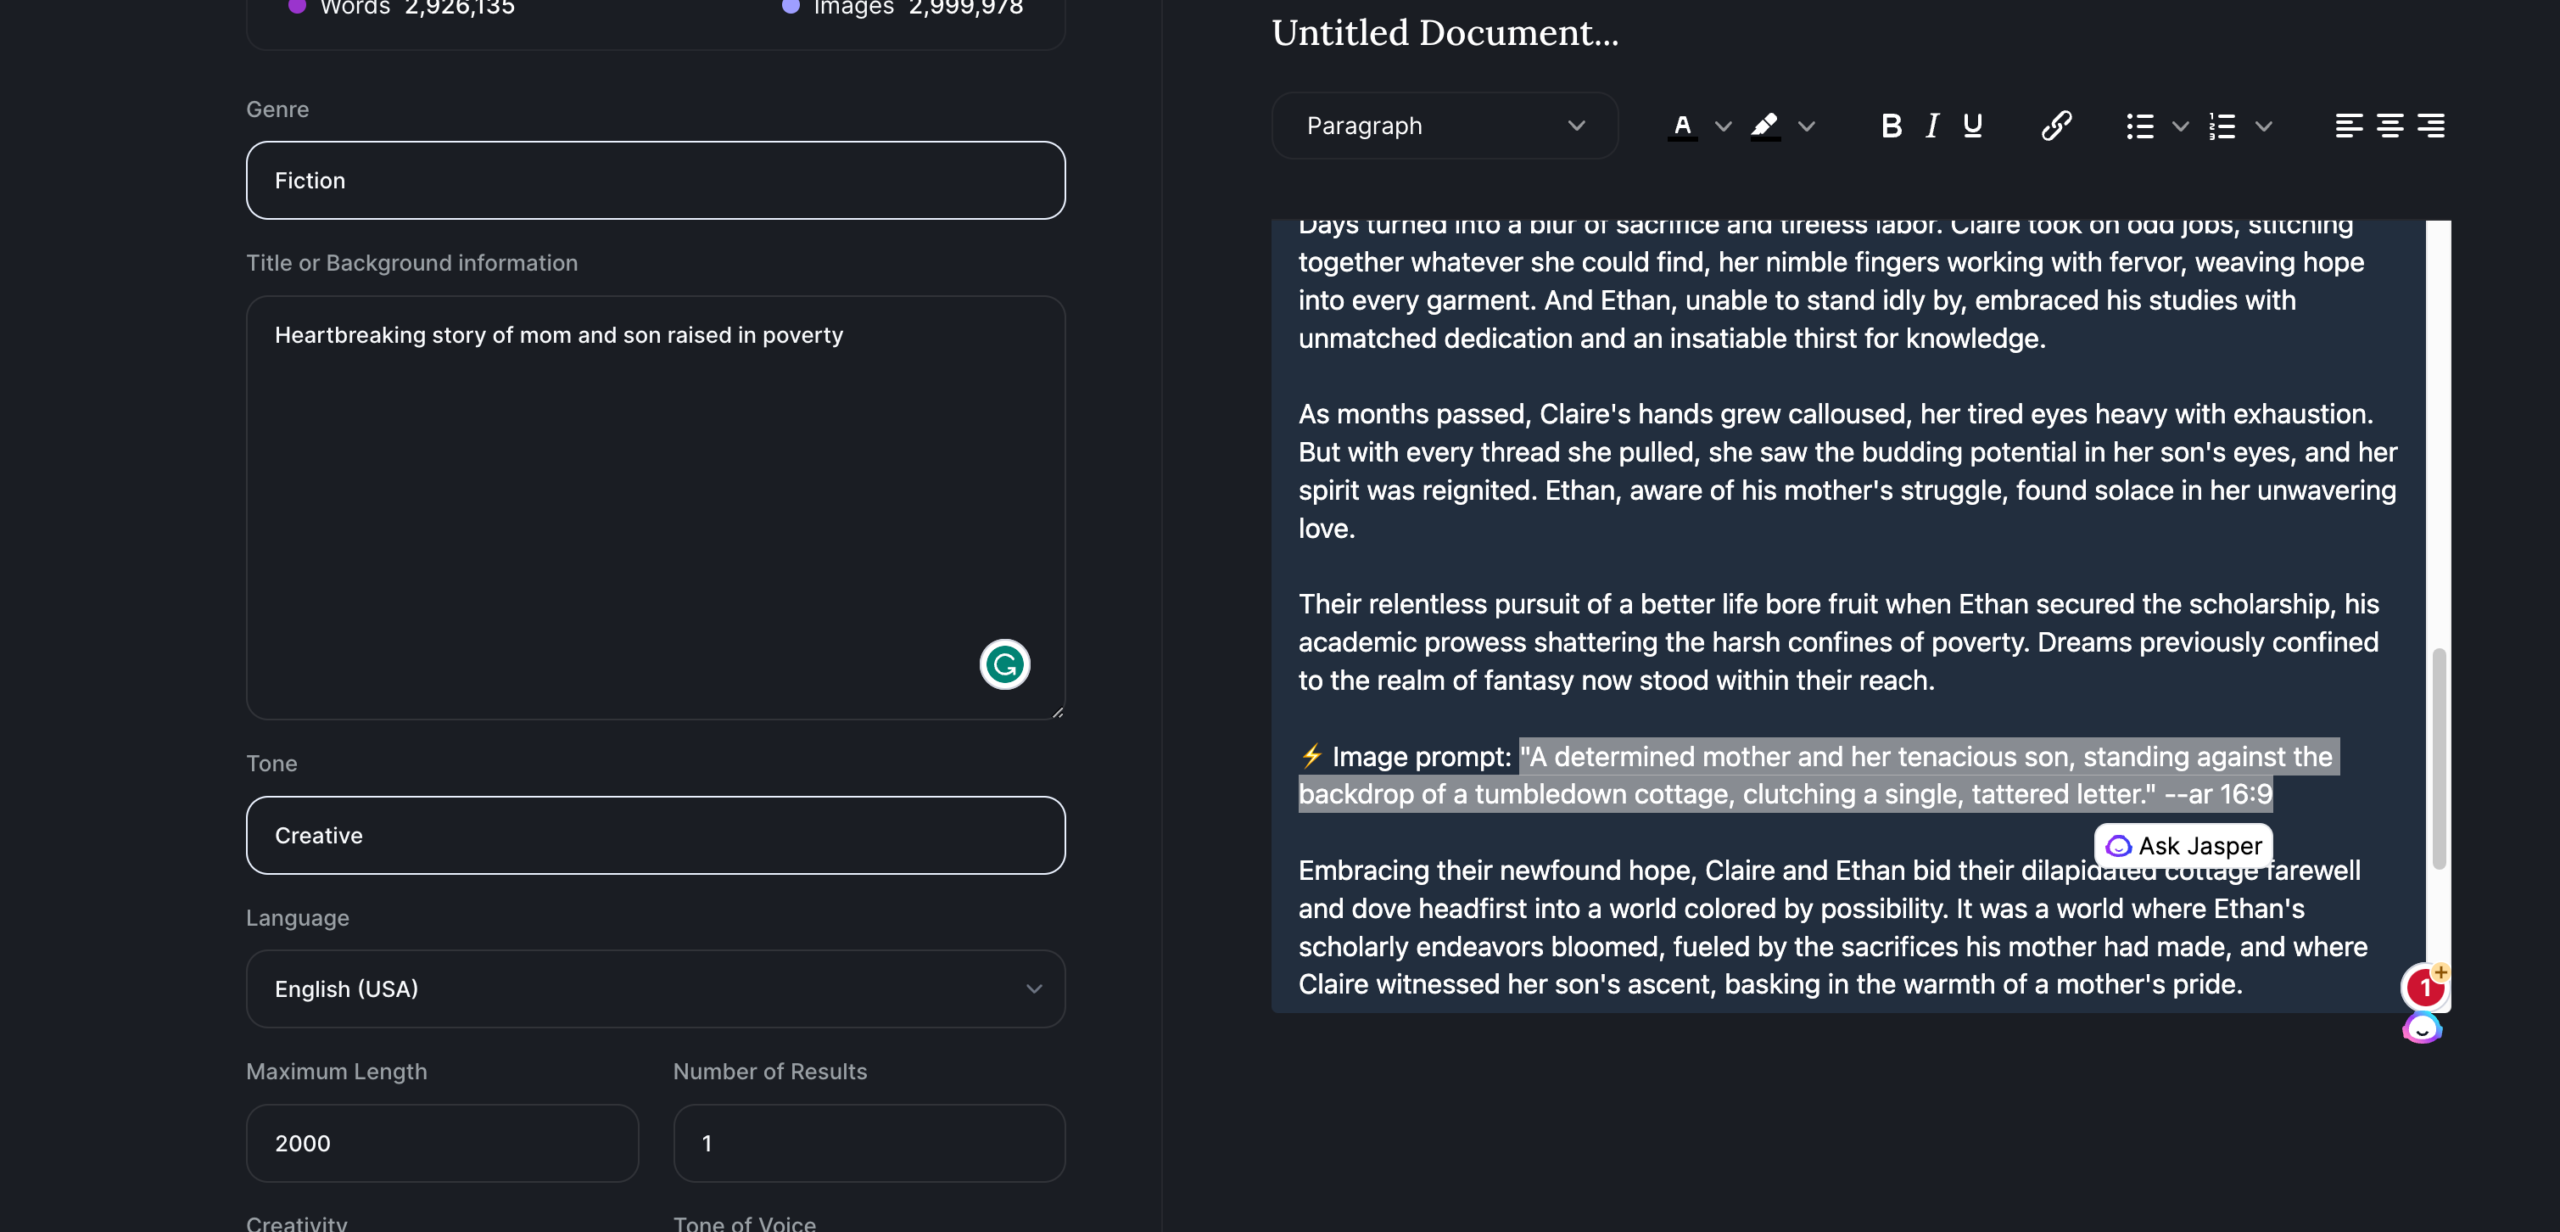Click the Underline formatting icon

click(x=1972, y=124)
